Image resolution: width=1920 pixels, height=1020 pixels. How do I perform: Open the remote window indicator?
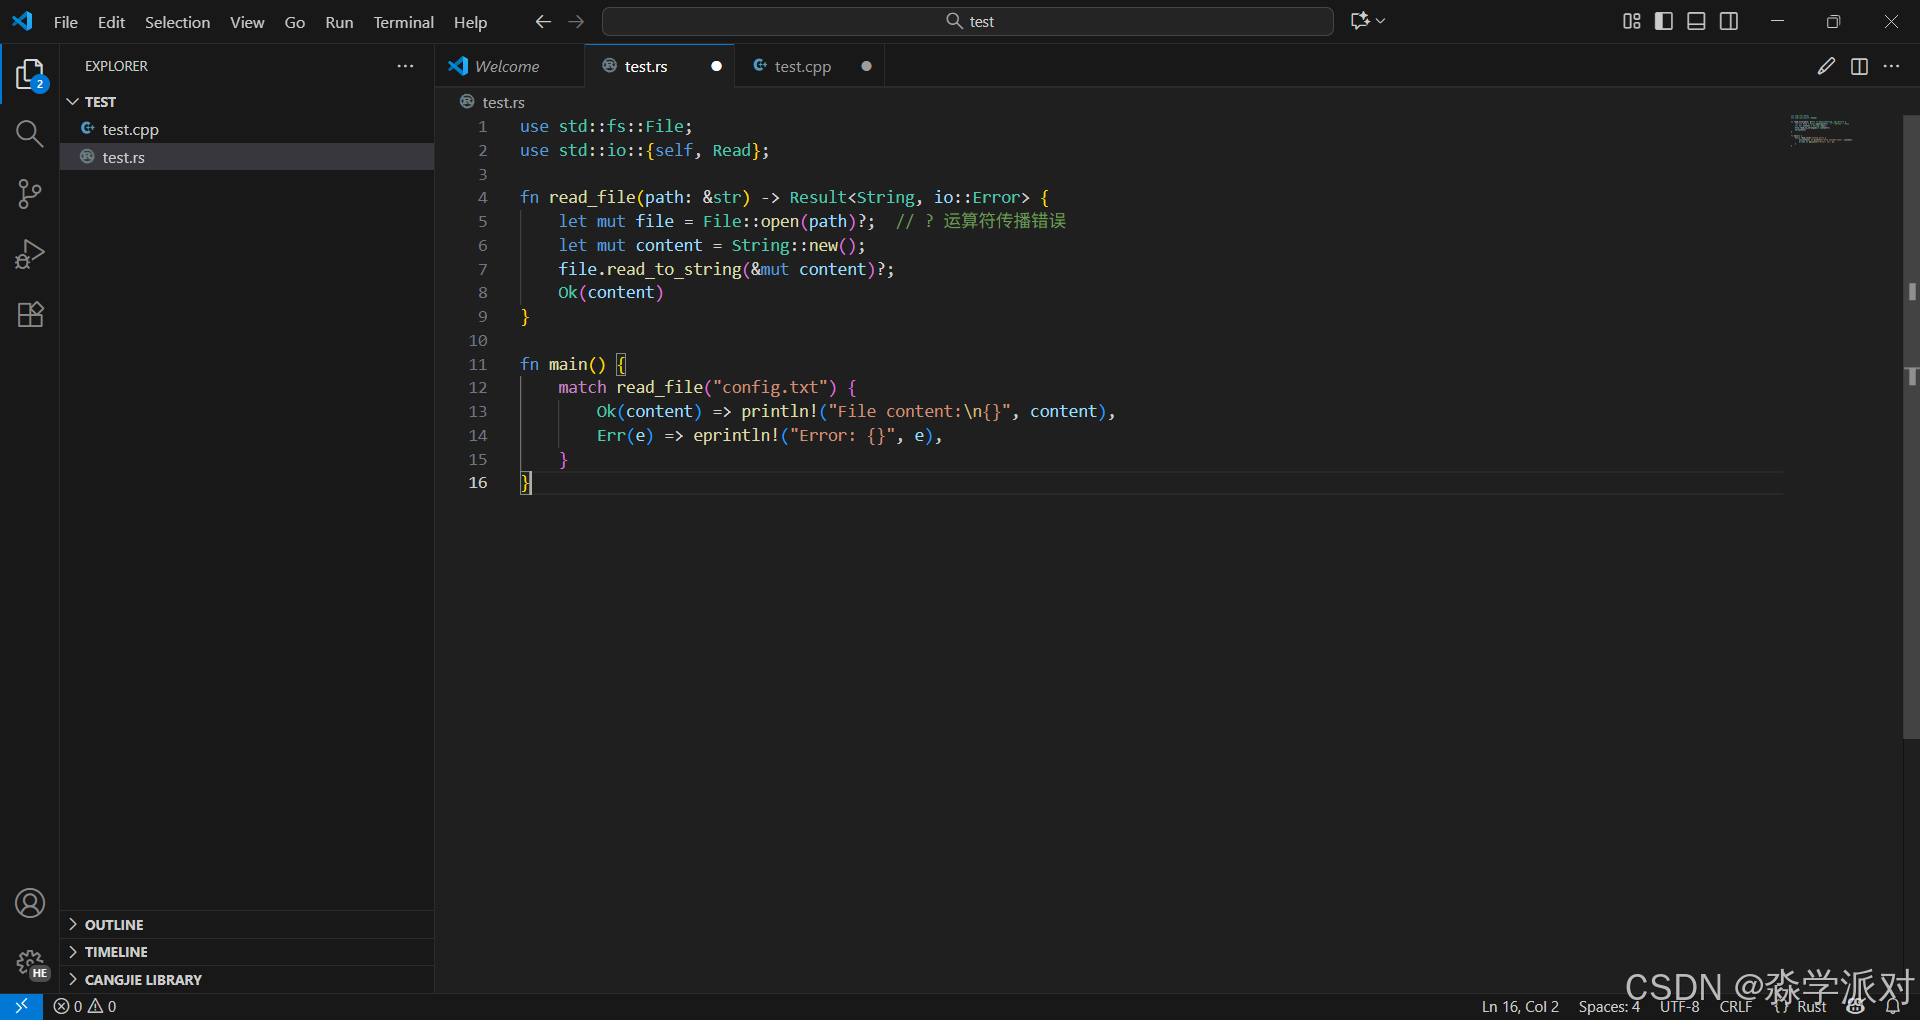pyautogui.click(x=21, y=1006)
